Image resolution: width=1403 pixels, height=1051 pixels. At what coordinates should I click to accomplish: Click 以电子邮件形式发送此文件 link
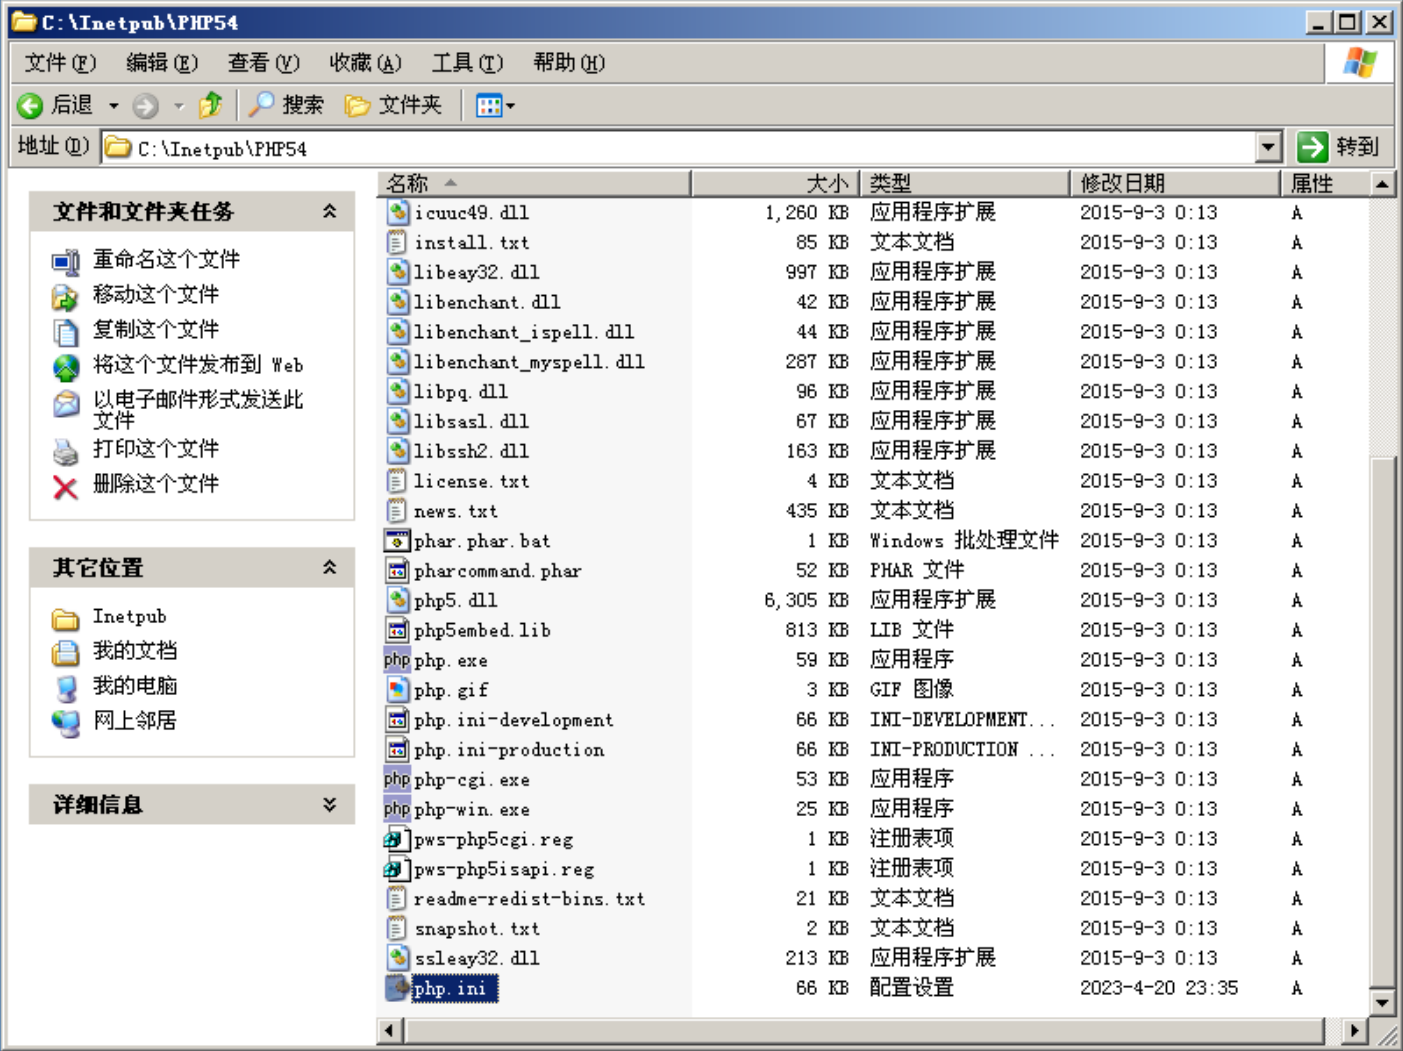click(x=198, y=409)
